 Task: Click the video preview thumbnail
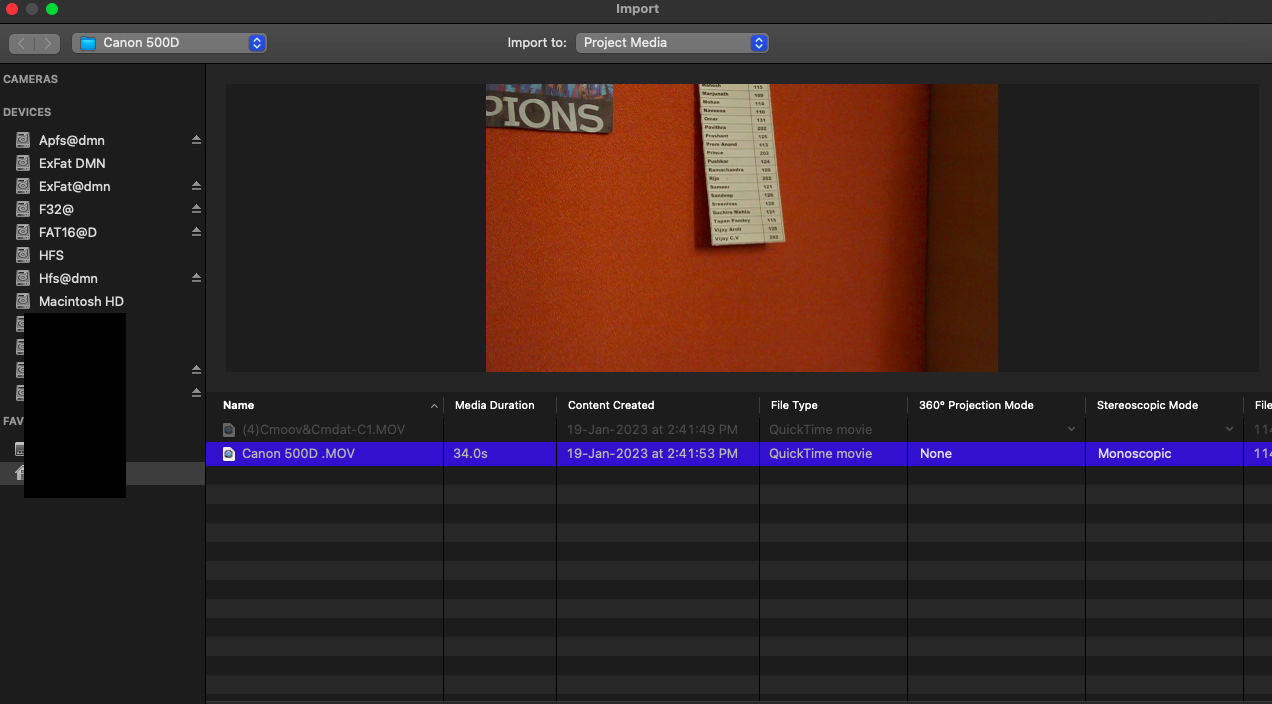(741, 227)
